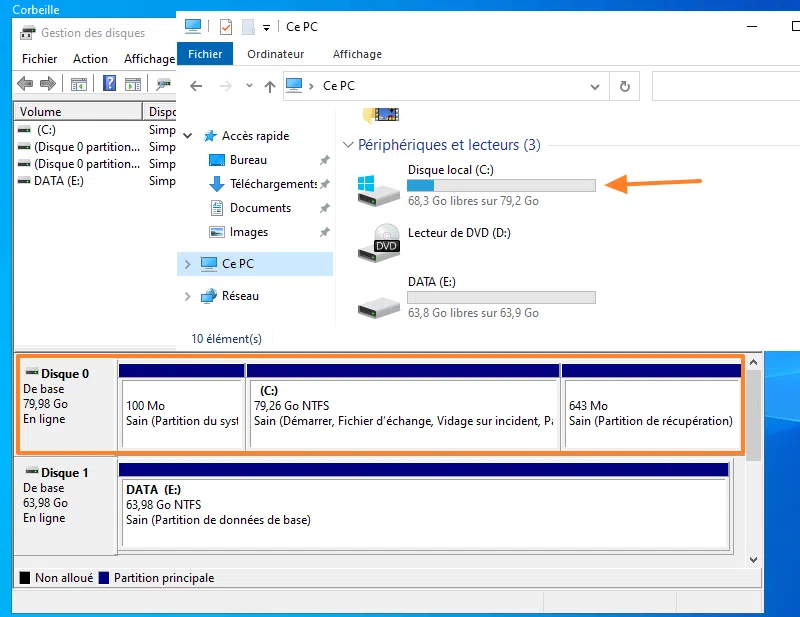
Task: Expand the Réseau tree node
Action: pyautogui.click(x=187, y=296)
